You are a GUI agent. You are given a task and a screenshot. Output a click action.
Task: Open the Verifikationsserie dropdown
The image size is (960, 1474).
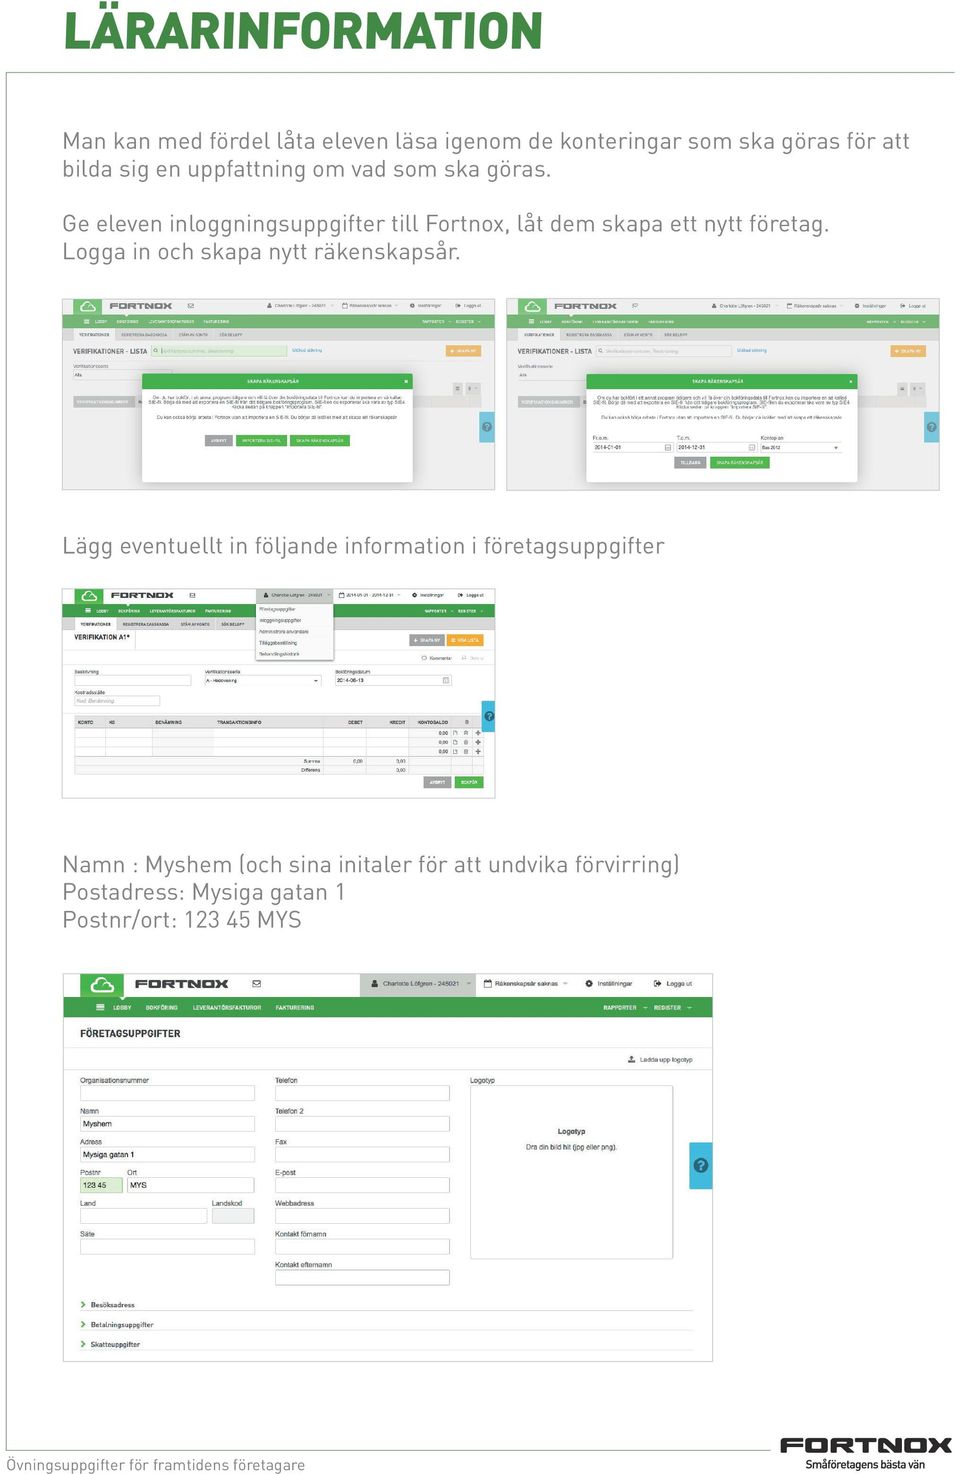click(x=262, y=680)
